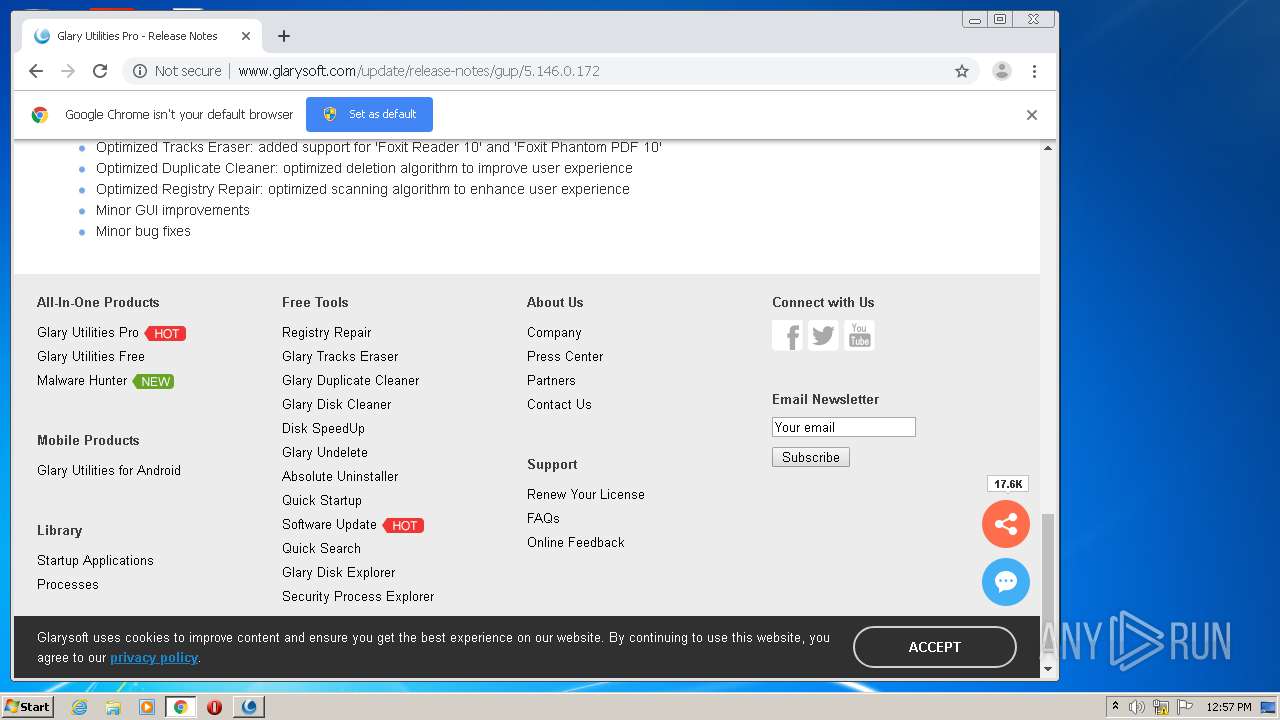Open Glary Disk Cleaner link
This screenshot has height=720, width=1280.
[x=336, y=404]
